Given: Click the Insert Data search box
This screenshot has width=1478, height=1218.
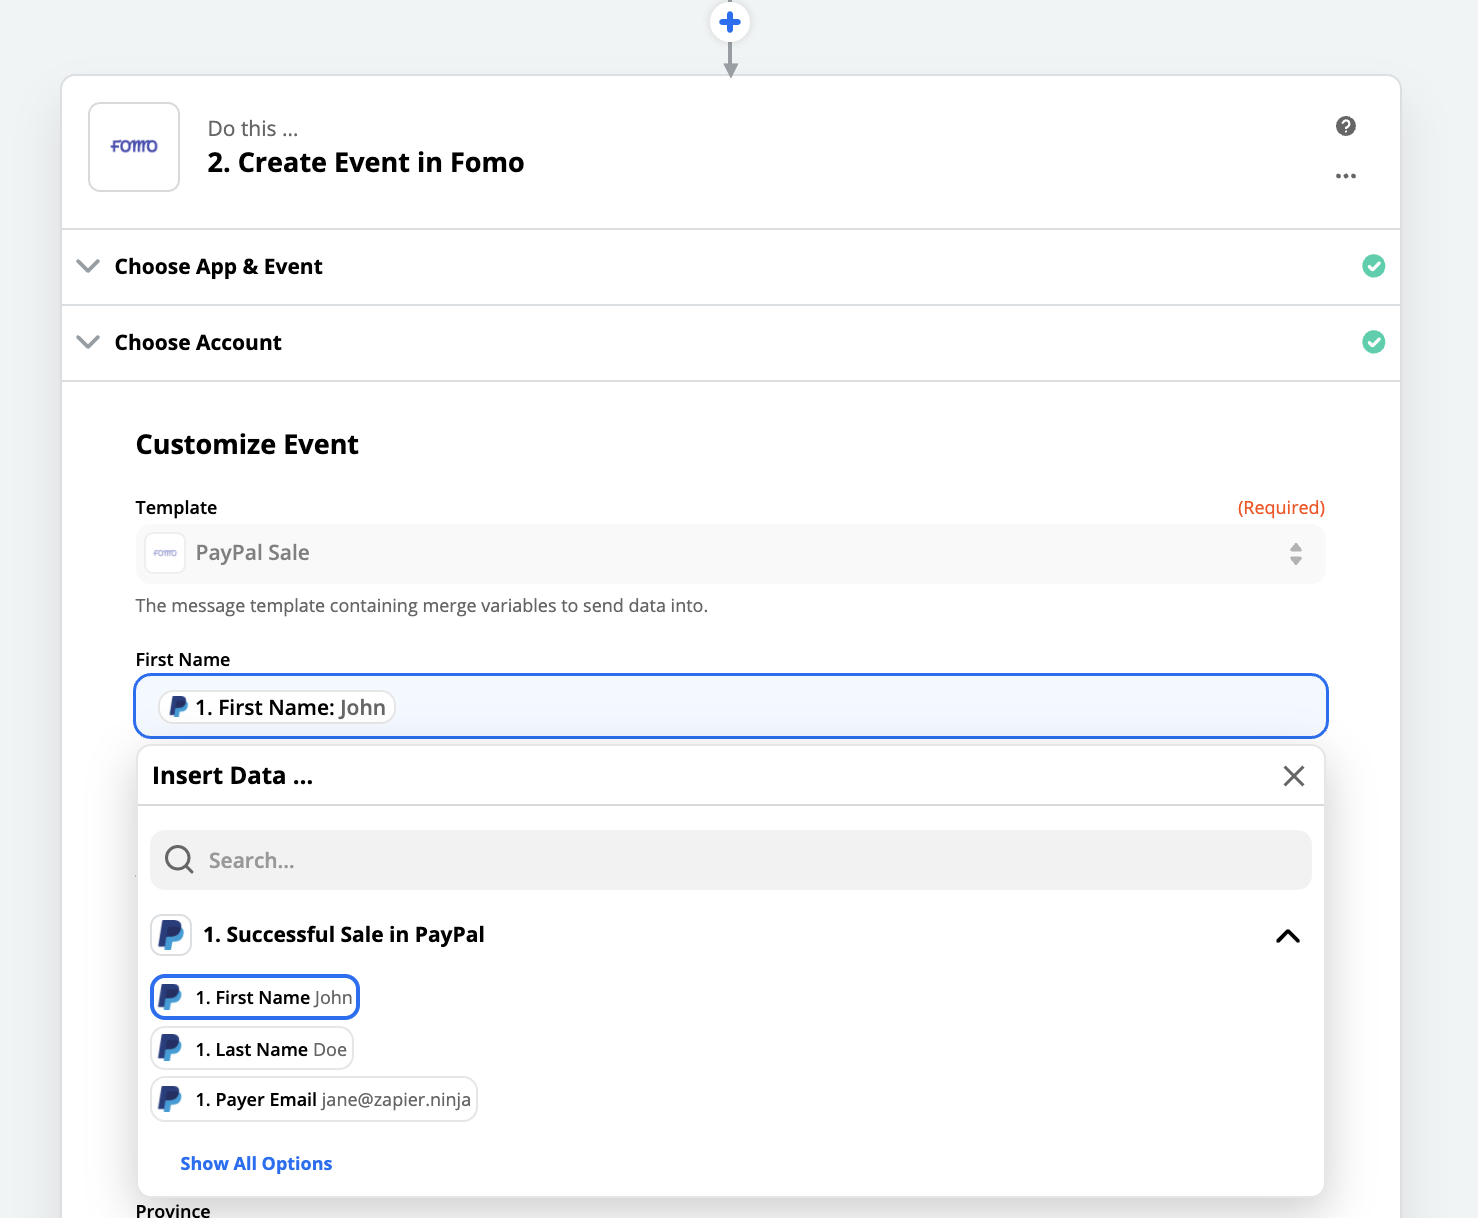Looking at the screenshot, I should click(x=731, y=860).
